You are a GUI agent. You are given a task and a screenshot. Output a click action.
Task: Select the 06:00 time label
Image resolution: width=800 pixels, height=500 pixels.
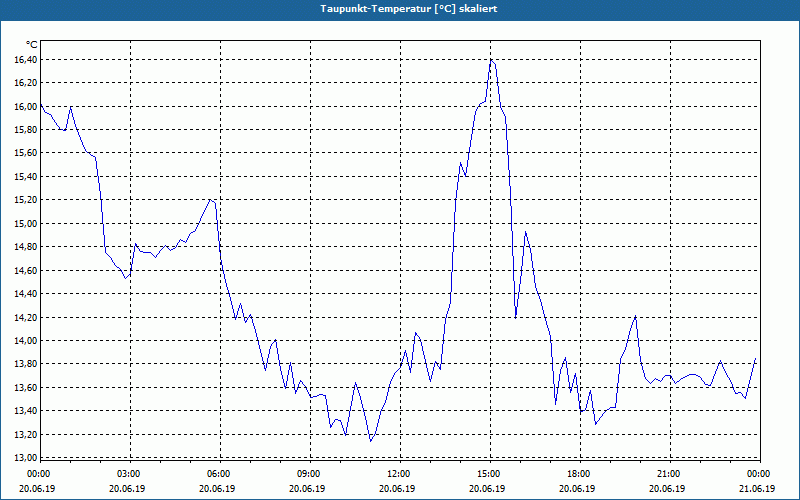[x=219, y=474]
